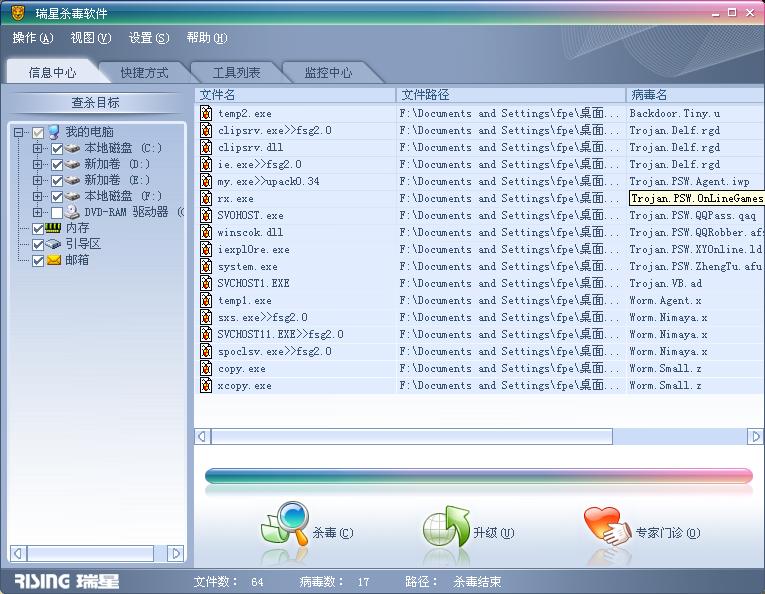
Task: Click the envelope icon for 邮箱
Action: 53,260
